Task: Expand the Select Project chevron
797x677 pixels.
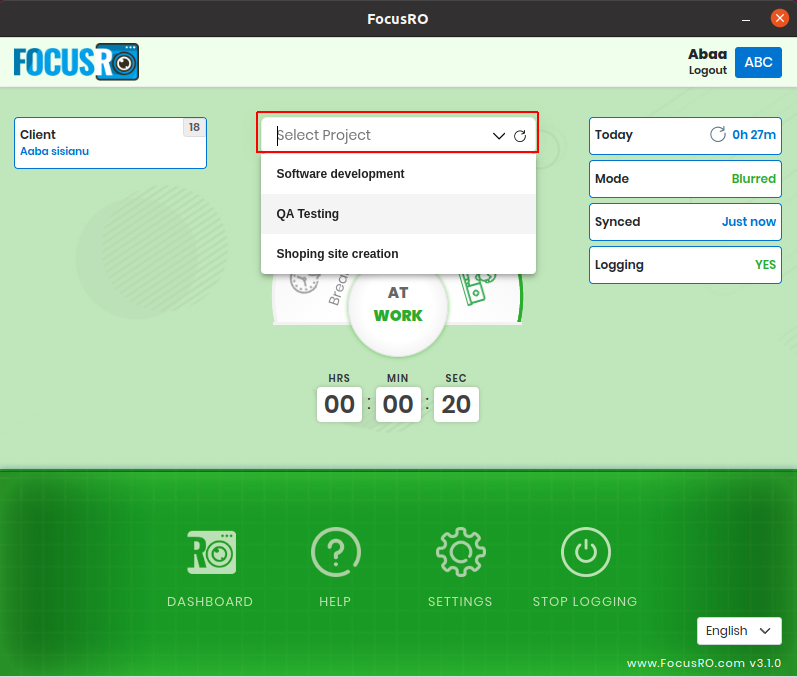Action: (x=499, y=136)
